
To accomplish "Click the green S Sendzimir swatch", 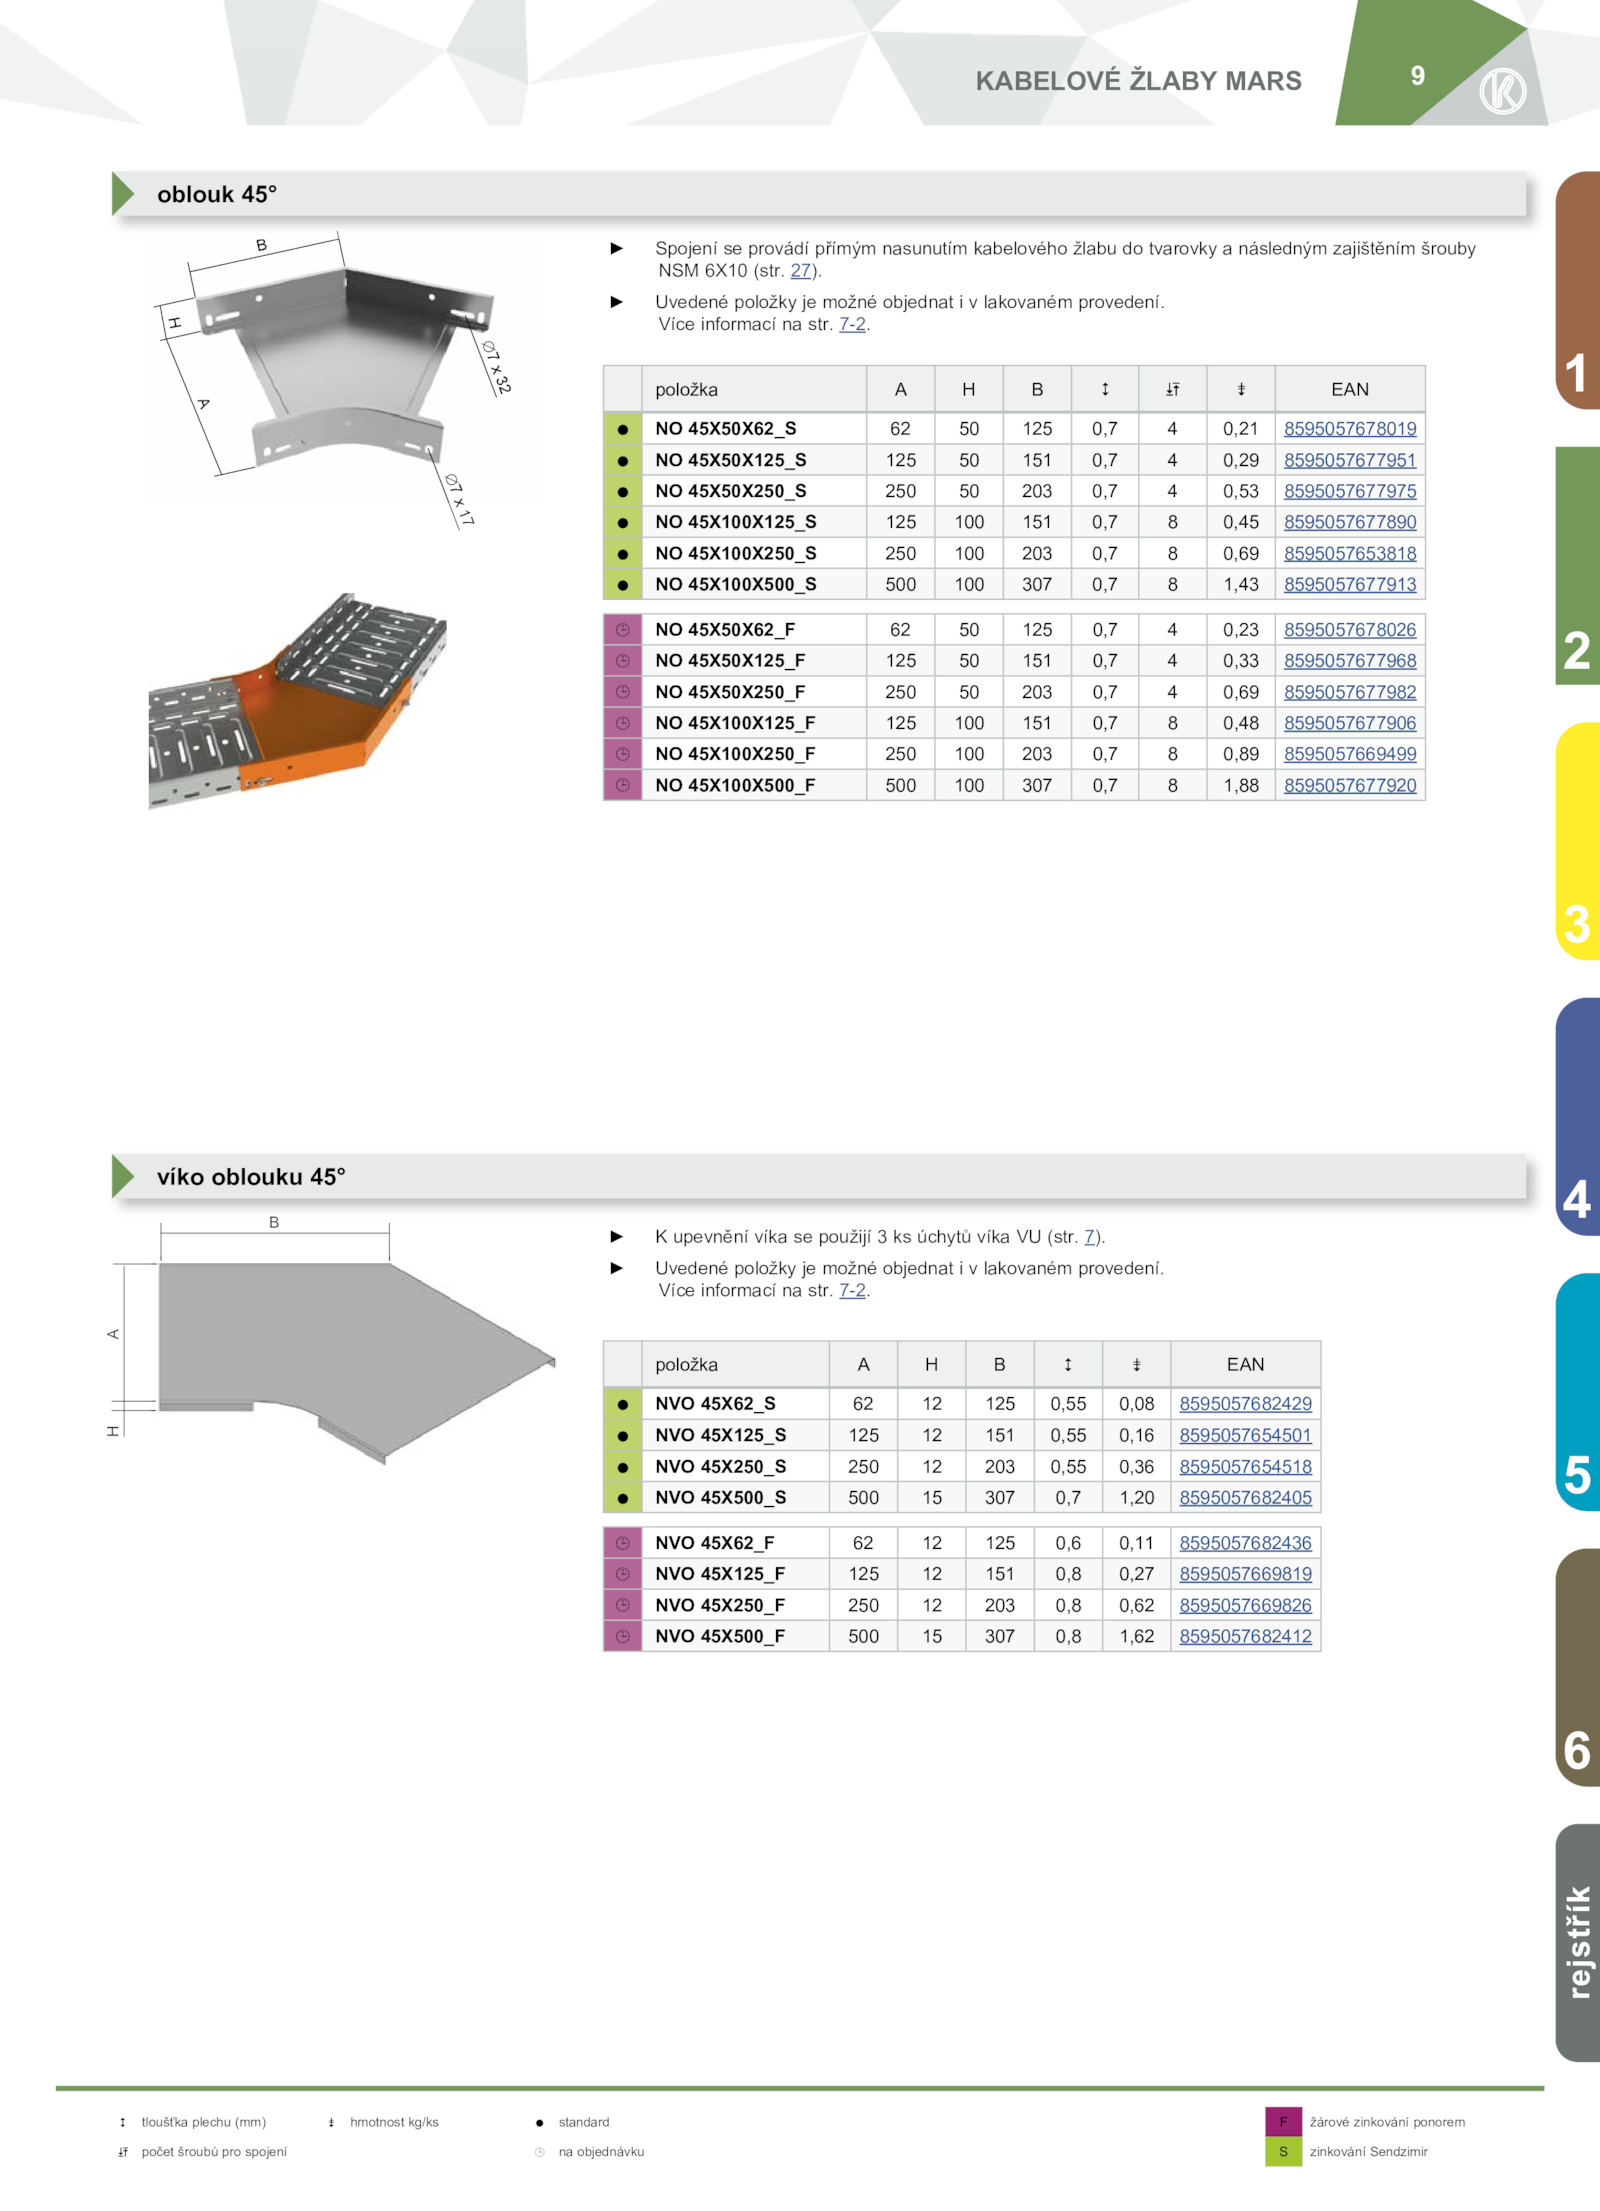I will (1283, 2152).
